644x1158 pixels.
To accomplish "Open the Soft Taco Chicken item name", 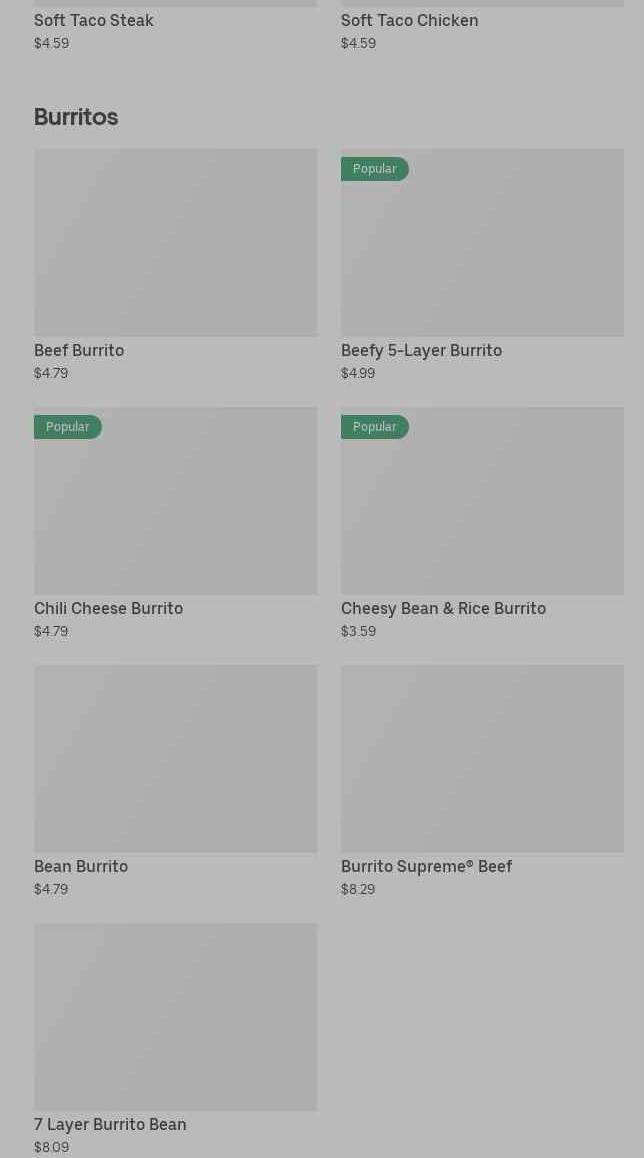I will 409,20.
